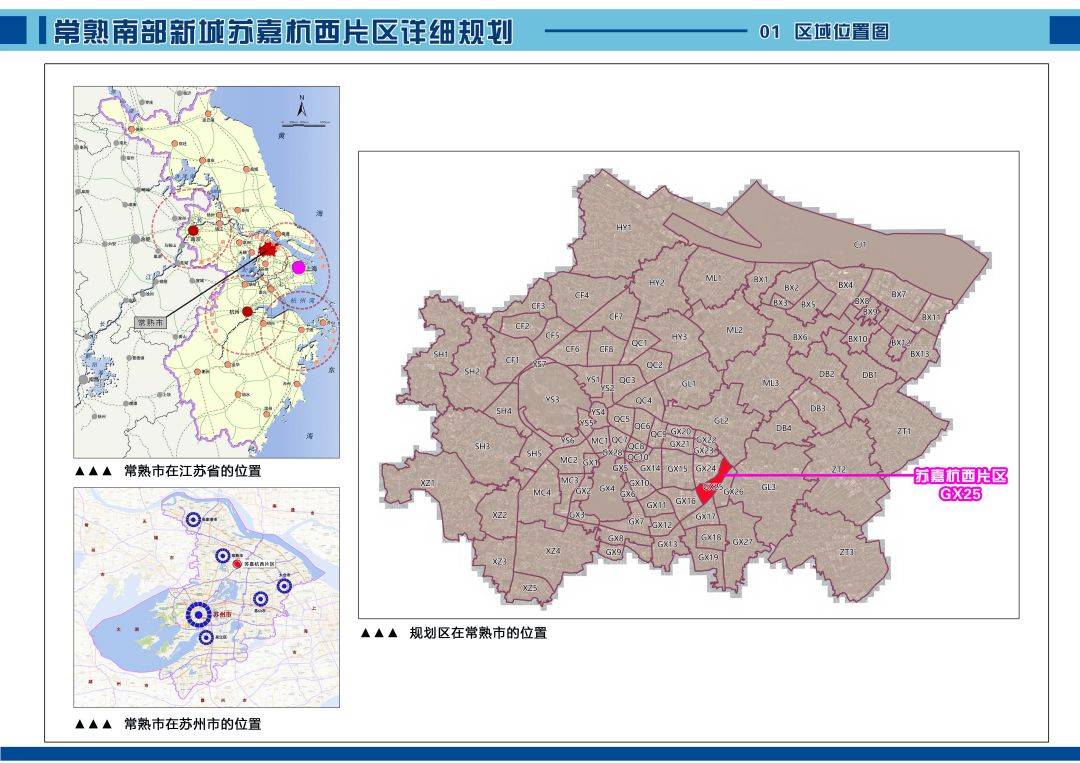This screenshot has height=763, width=1080.
Task: Click the red dot marker near Hangzhou
Action: coord(247,311)
